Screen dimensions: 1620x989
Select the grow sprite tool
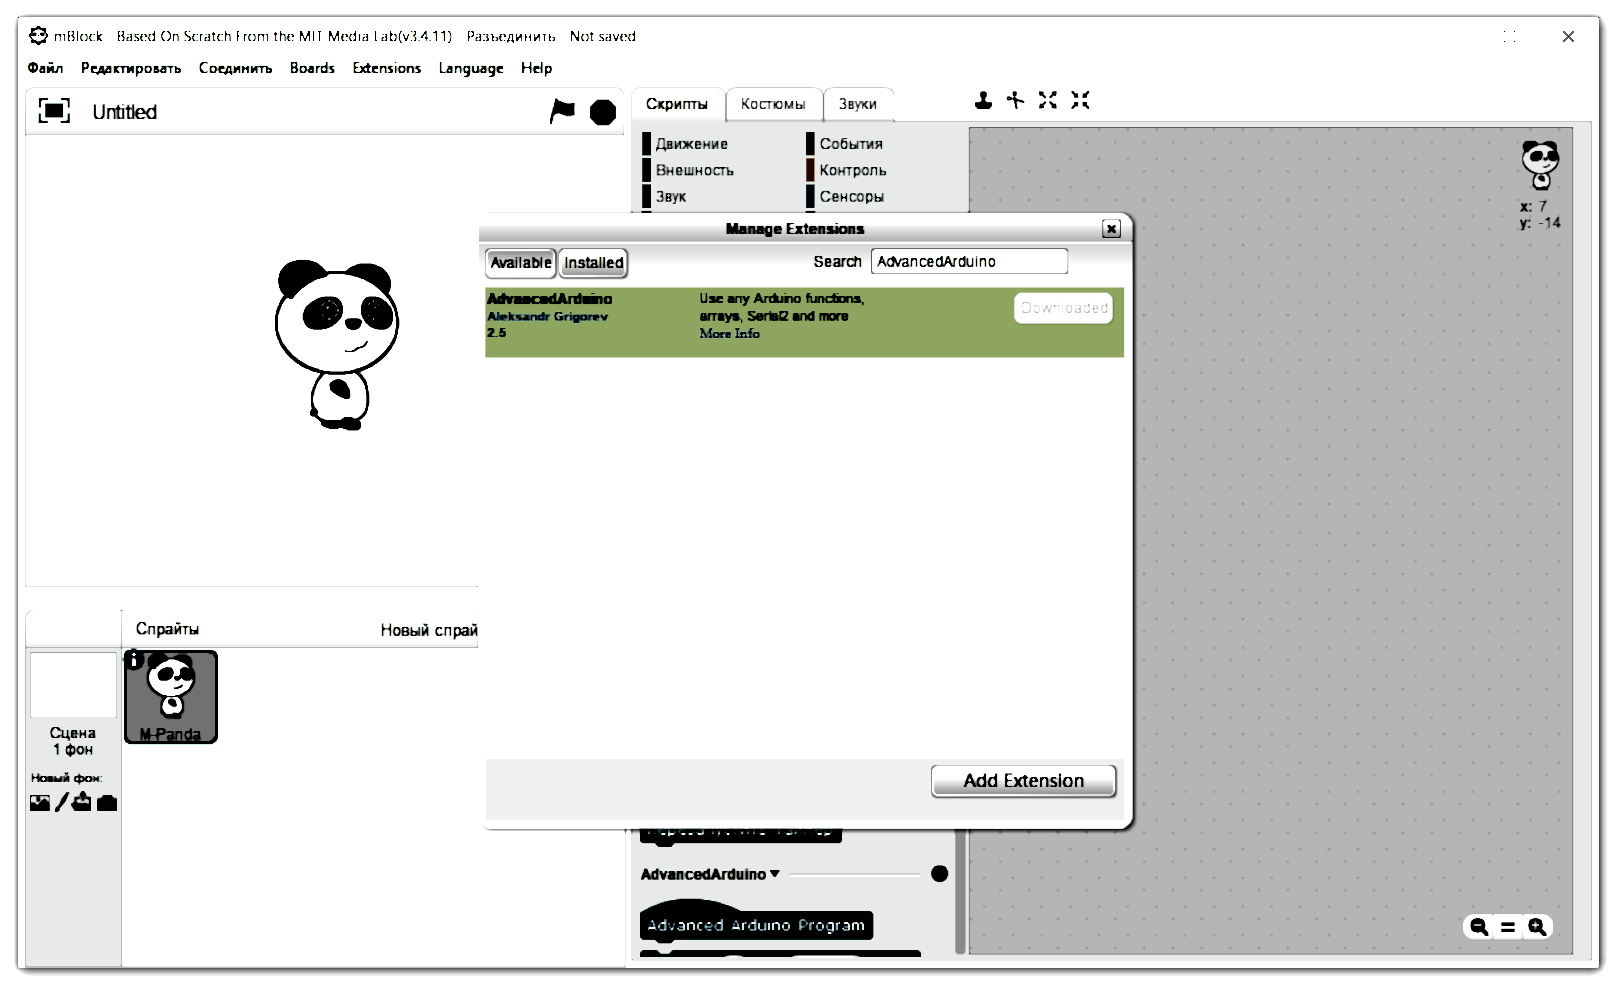(x=1047, y=100)
